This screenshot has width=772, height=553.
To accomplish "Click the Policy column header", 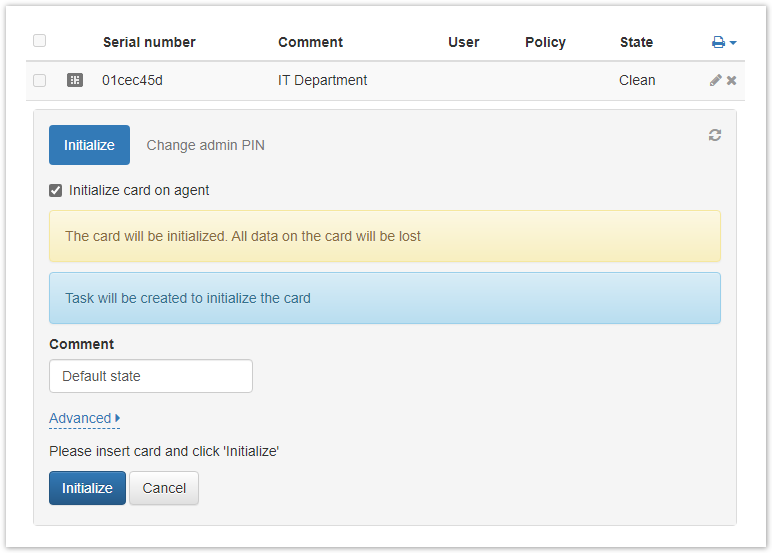I will [x=545, y=42].
